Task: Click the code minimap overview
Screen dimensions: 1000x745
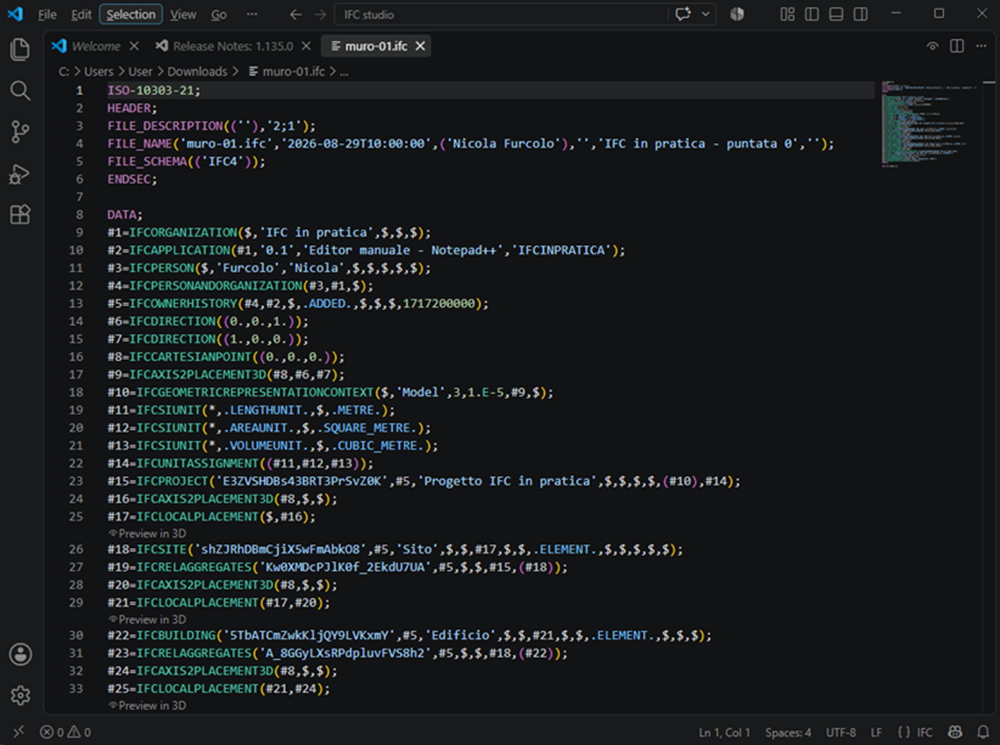Action: [929, 124]
